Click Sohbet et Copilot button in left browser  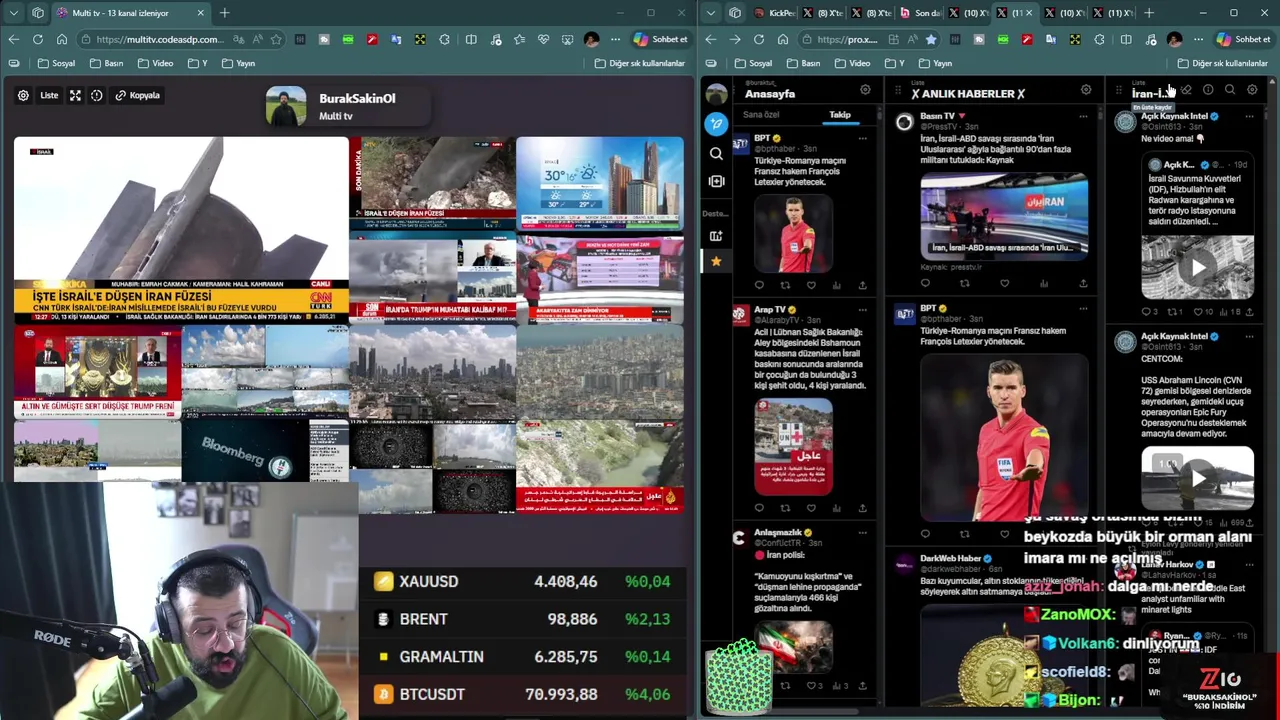point(661,39)
